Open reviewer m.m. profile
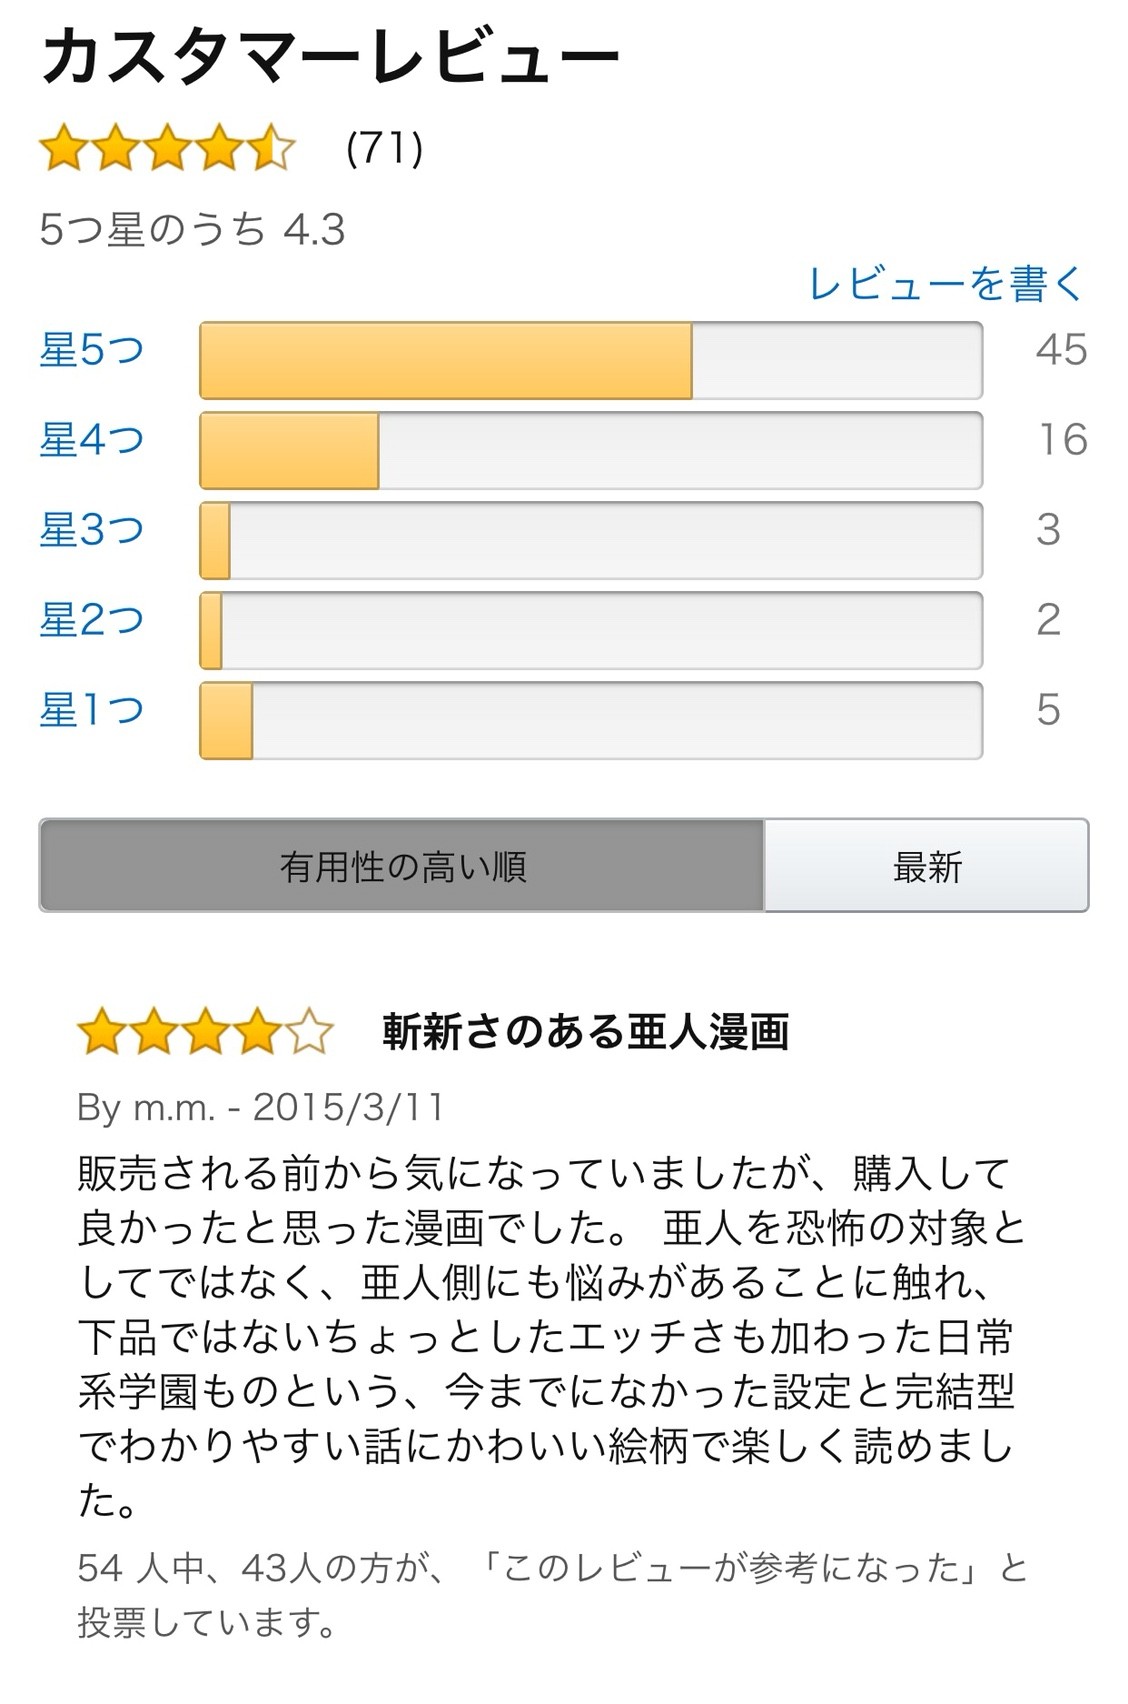The image size is (1128, 1704). (174, 1107)
